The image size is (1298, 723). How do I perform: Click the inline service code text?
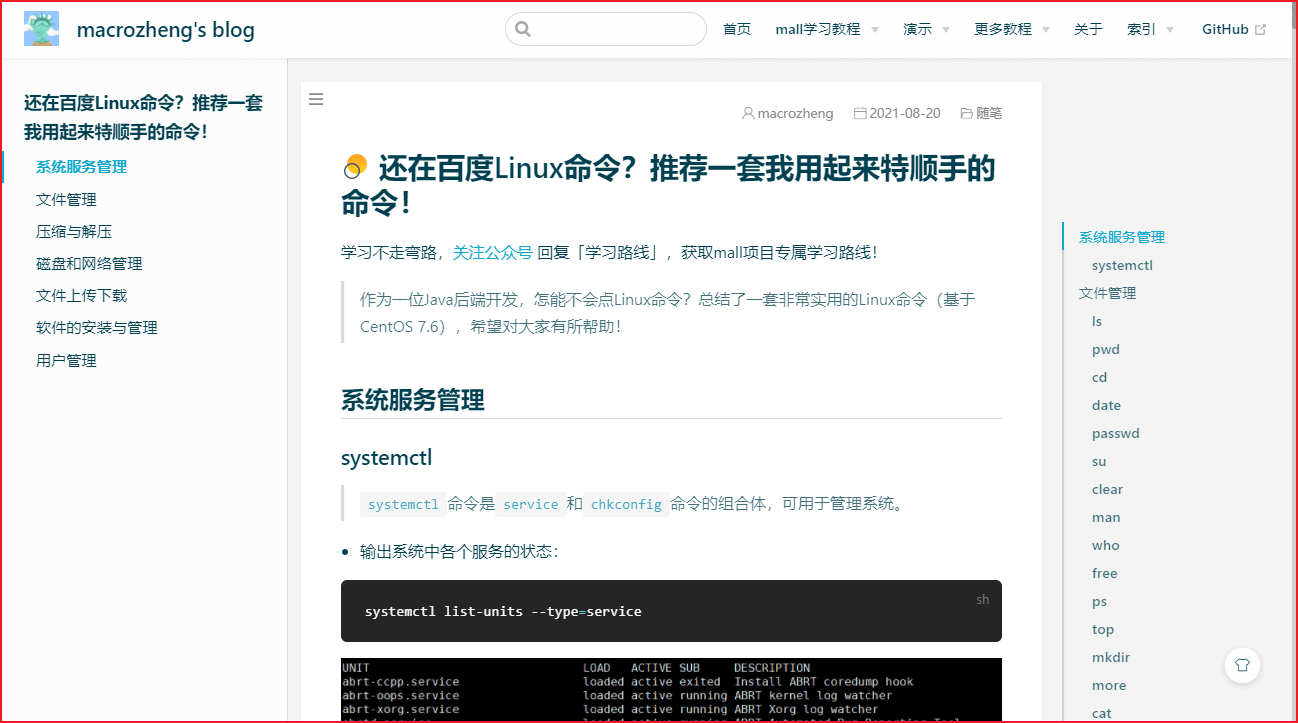point(531,504)
